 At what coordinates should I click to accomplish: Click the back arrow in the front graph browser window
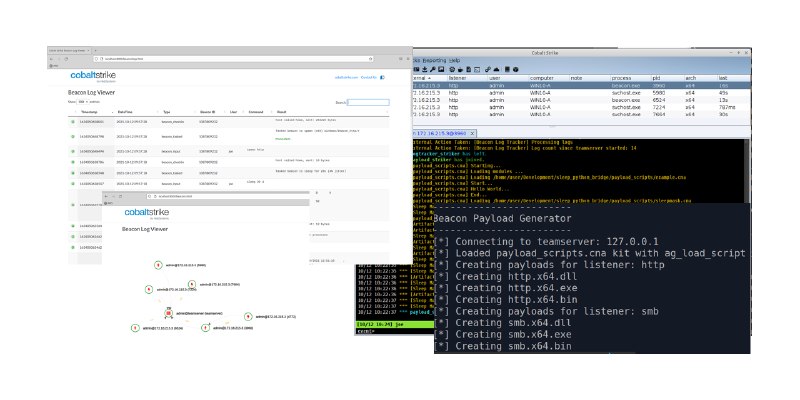click(x=106, y=196)
